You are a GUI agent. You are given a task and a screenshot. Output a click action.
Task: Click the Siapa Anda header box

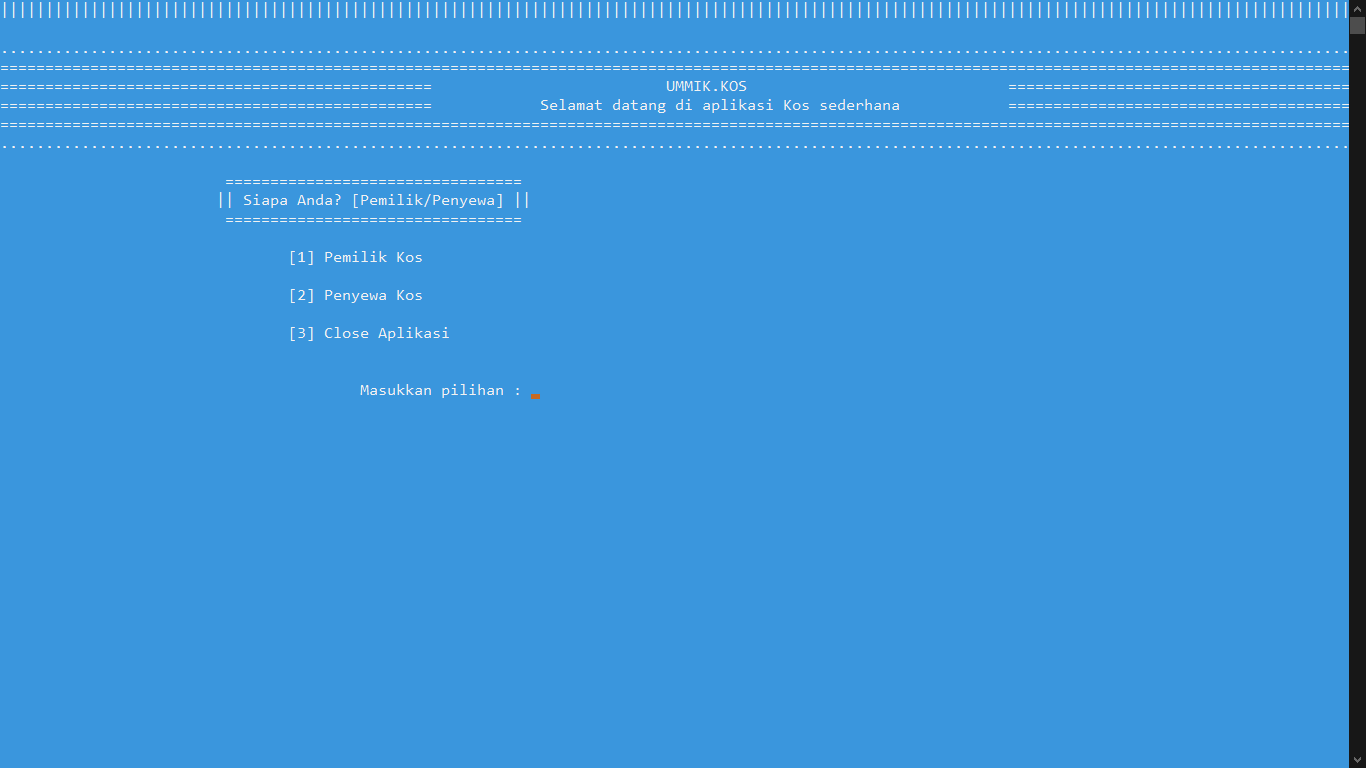(x=373, y=199)
